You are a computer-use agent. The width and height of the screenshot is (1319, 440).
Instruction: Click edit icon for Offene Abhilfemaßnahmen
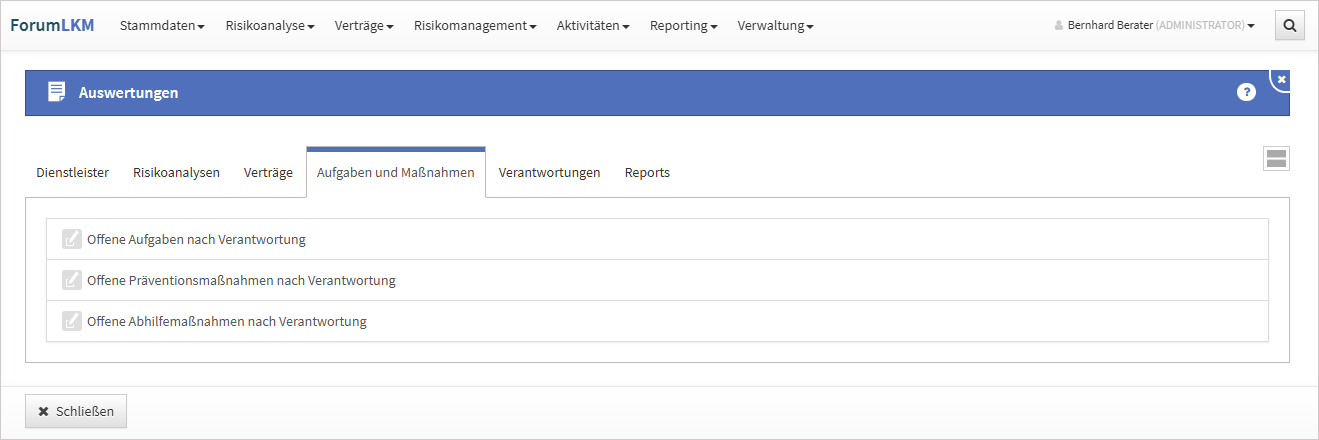71,321
